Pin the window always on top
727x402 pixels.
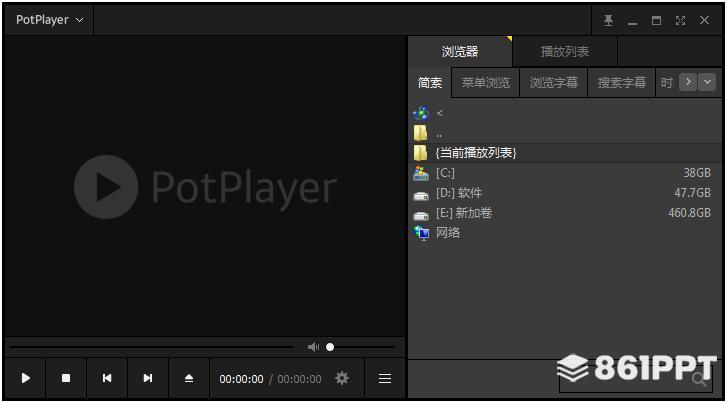(x=608, y=20)
